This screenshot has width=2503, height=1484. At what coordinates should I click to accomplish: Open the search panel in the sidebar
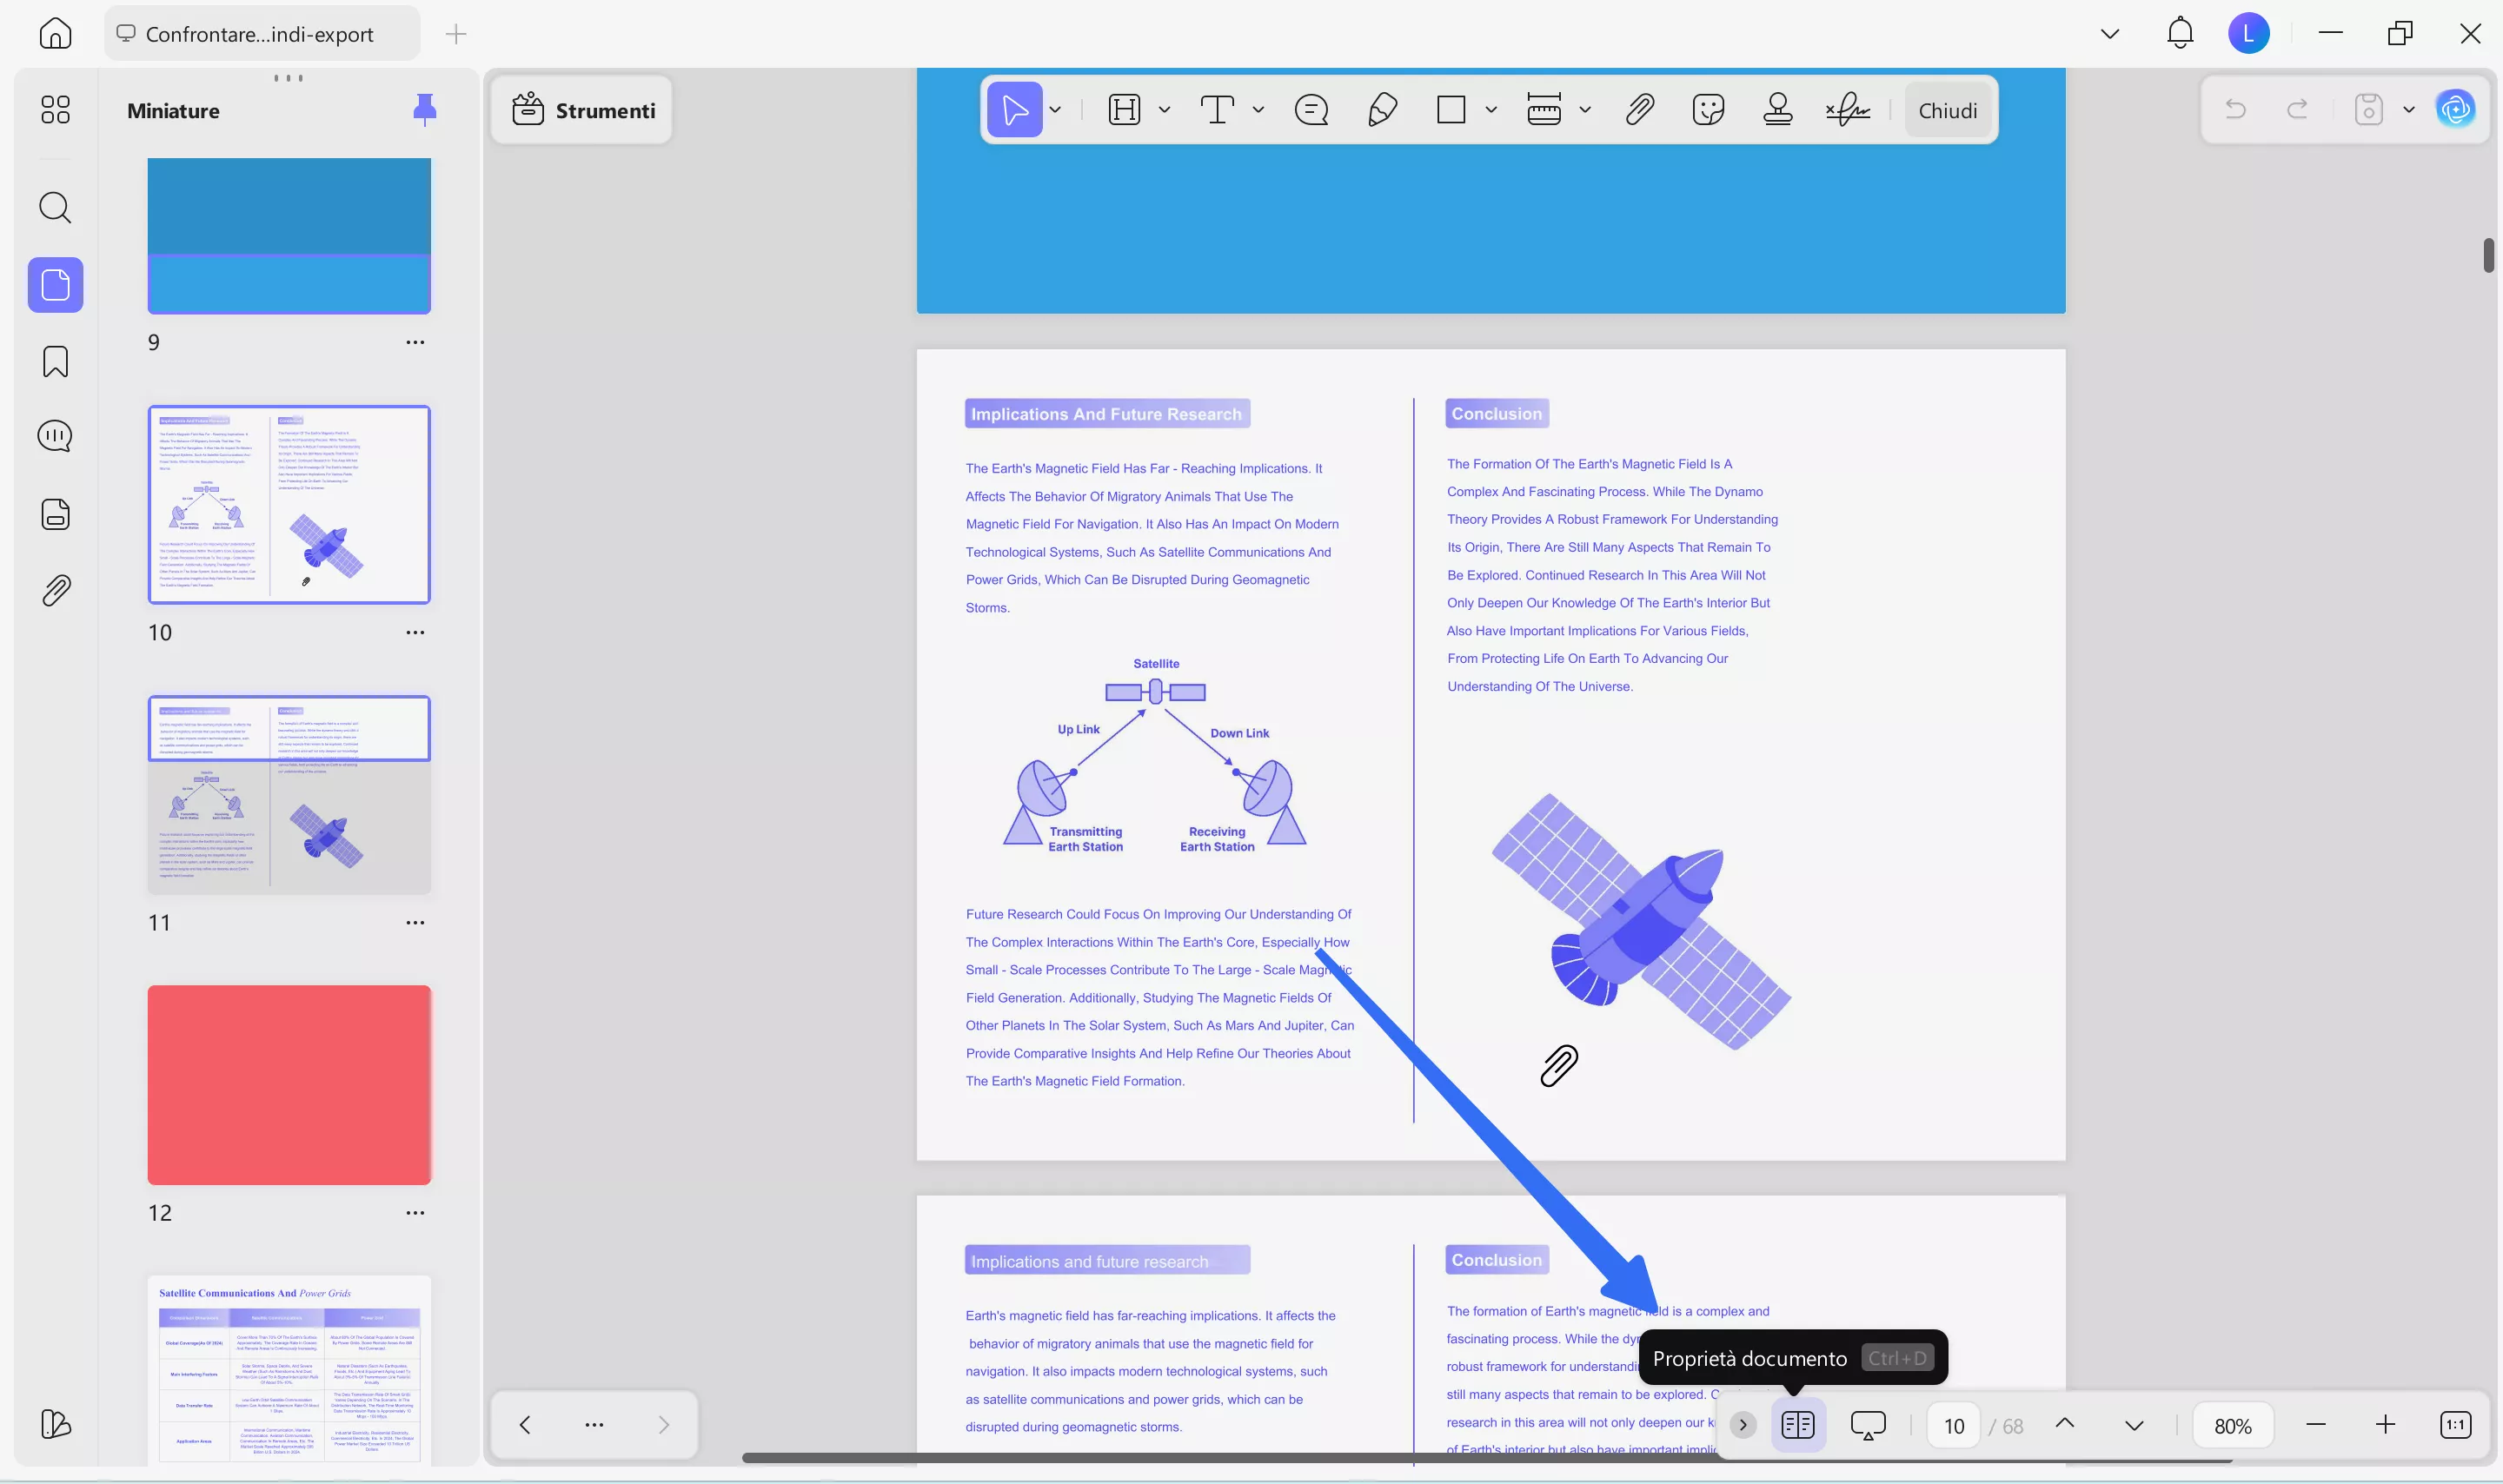tap(55, 208)
